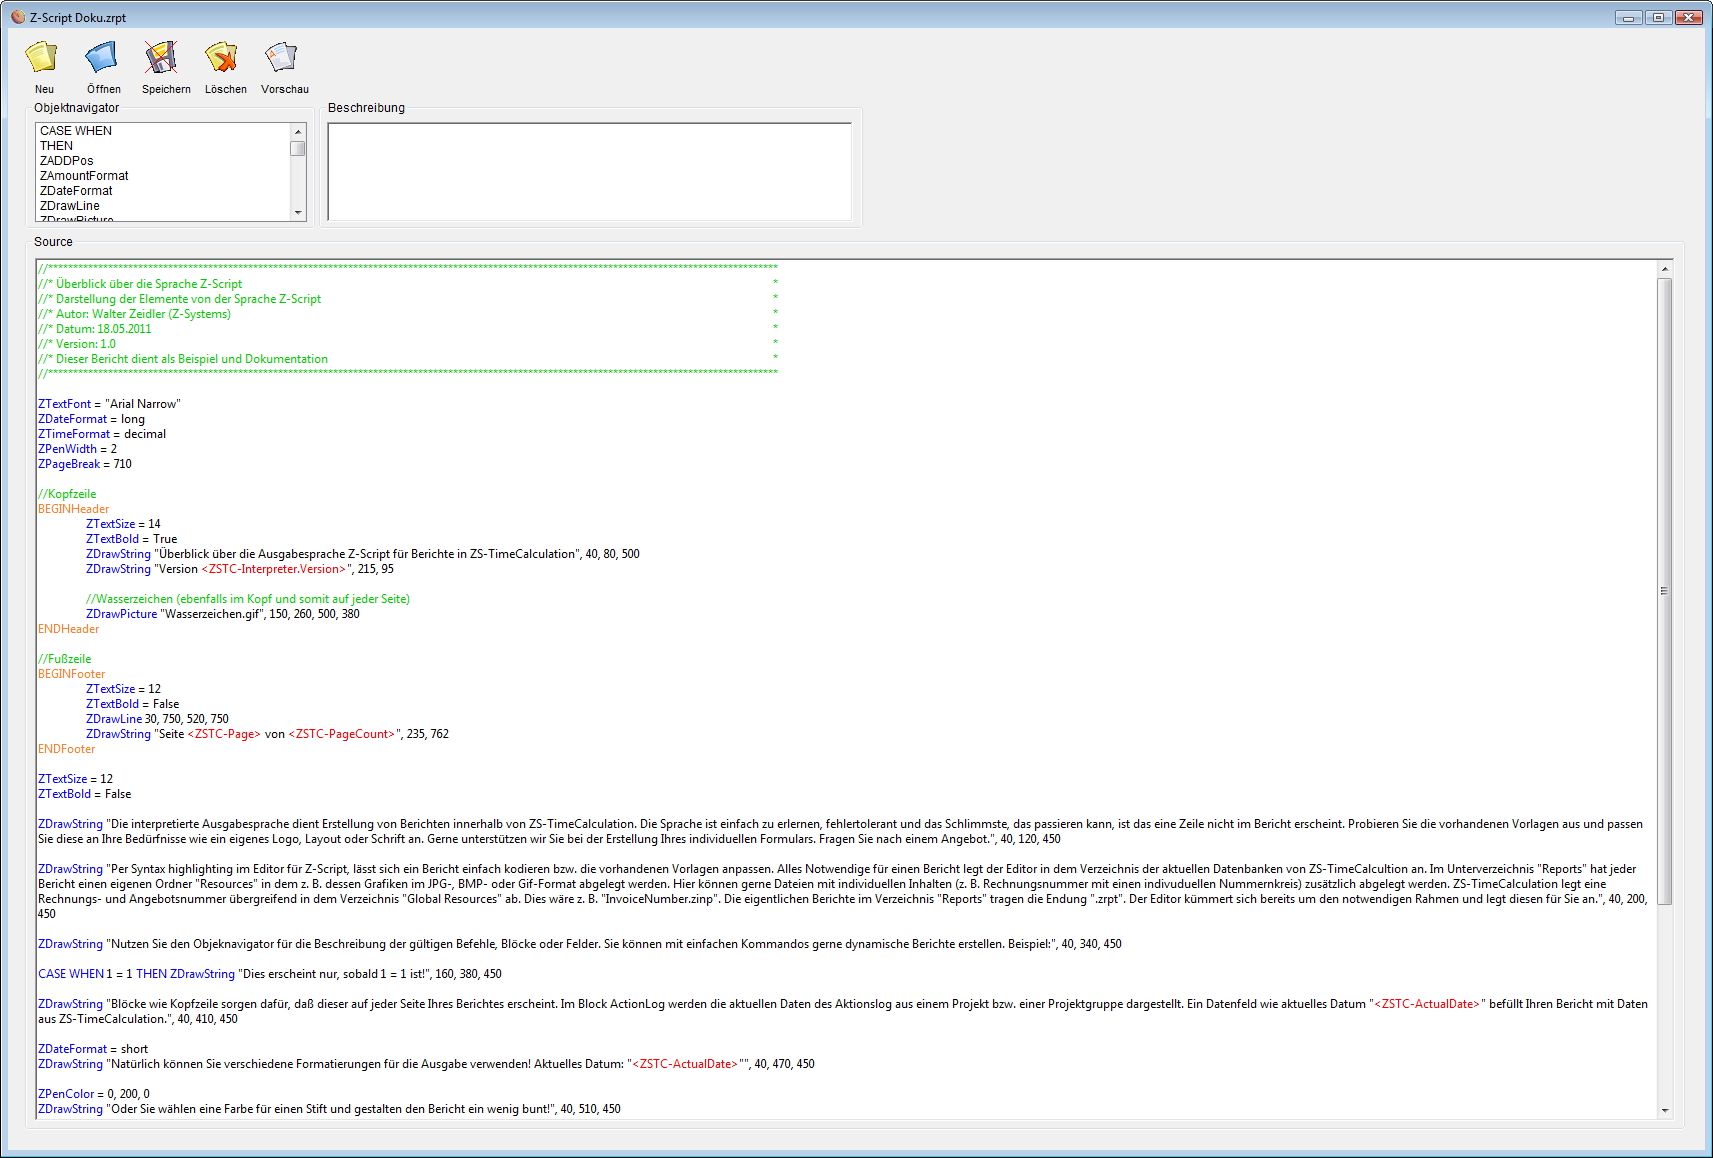The height and width of the screenshot is (1158, 1713).
Task: Select ZDrawLine in the object list
Action: (x=70, y=206)
